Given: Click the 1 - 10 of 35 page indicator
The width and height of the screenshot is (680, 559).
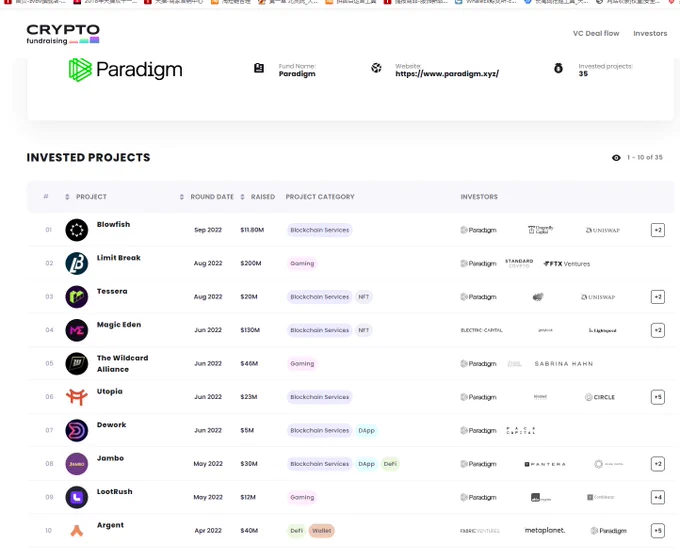Looking at the screenshot, I should (x=644, y=157).
